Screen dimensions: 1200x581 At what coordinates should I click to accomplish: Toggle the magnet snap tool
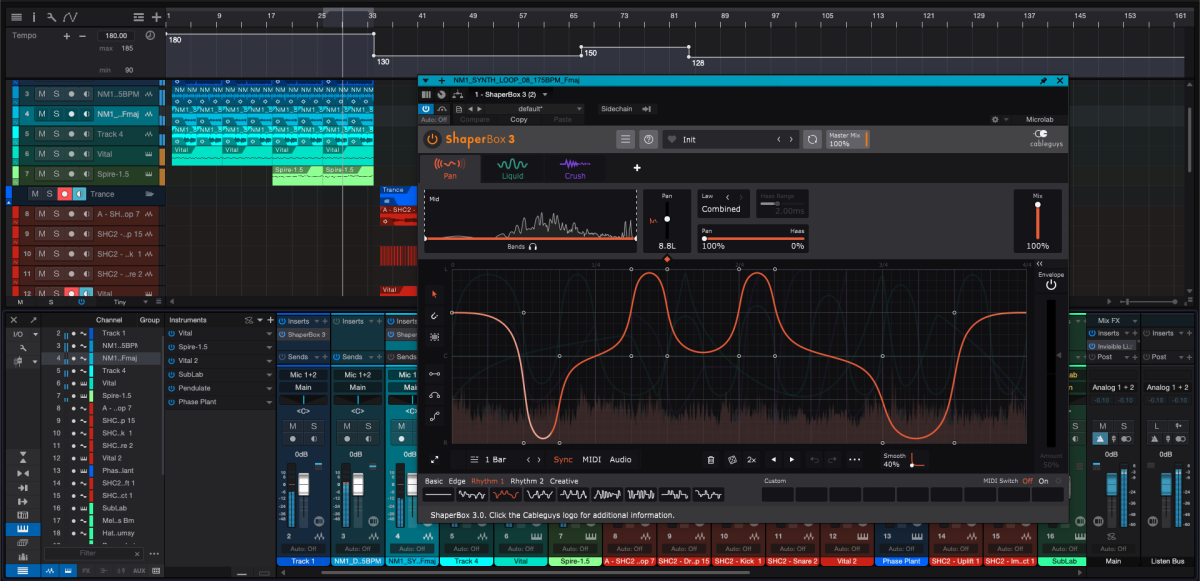[x=435, y=316]
